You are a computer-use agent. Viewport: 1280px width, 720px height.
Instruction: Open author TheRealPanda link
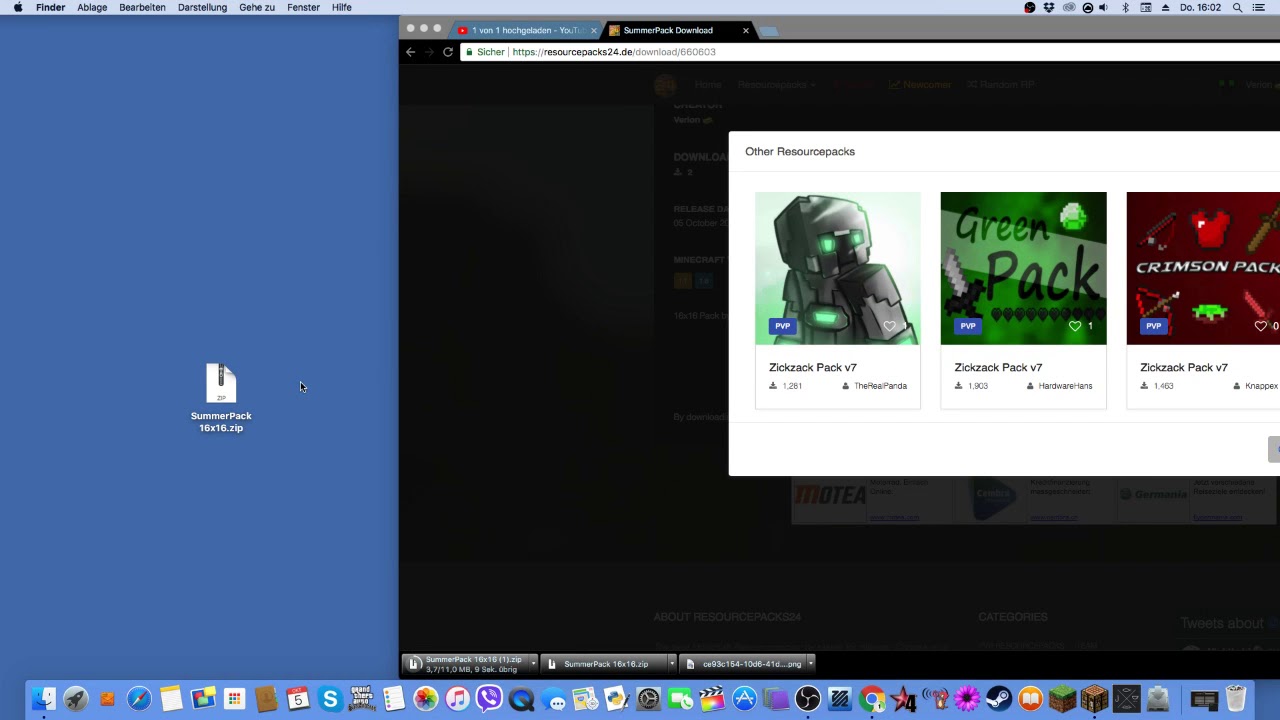880,386
